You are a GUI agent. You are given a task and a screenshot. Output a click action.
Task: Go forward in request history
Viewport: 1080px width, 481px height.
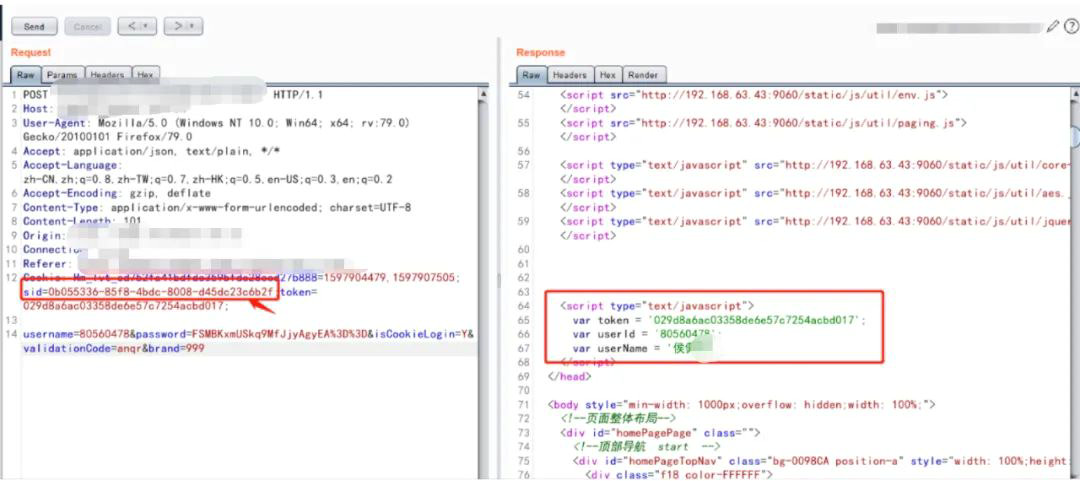pyautogui.click(x=183, y=26)
